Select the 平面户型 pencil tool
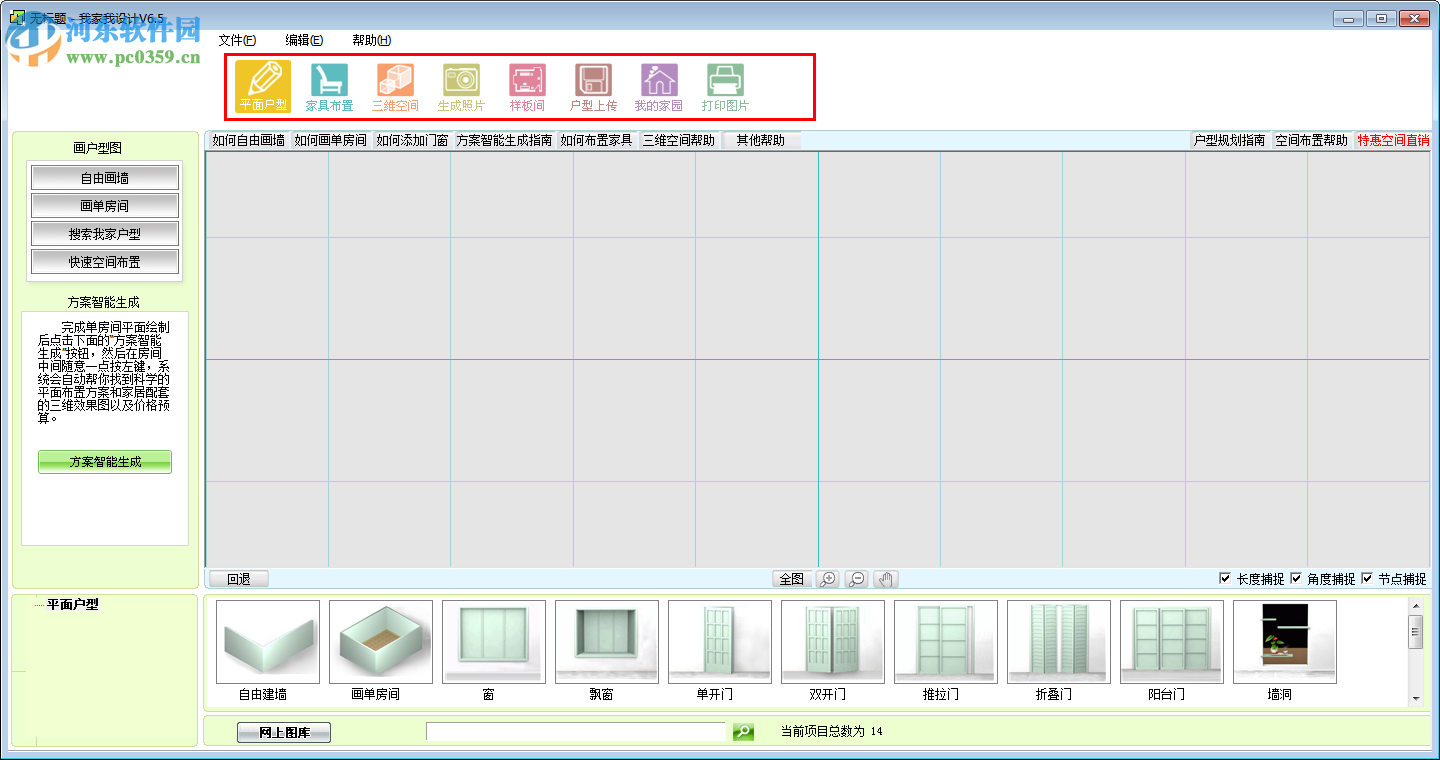The height and width of the screenshot is (760, 1440). point(263,86)
